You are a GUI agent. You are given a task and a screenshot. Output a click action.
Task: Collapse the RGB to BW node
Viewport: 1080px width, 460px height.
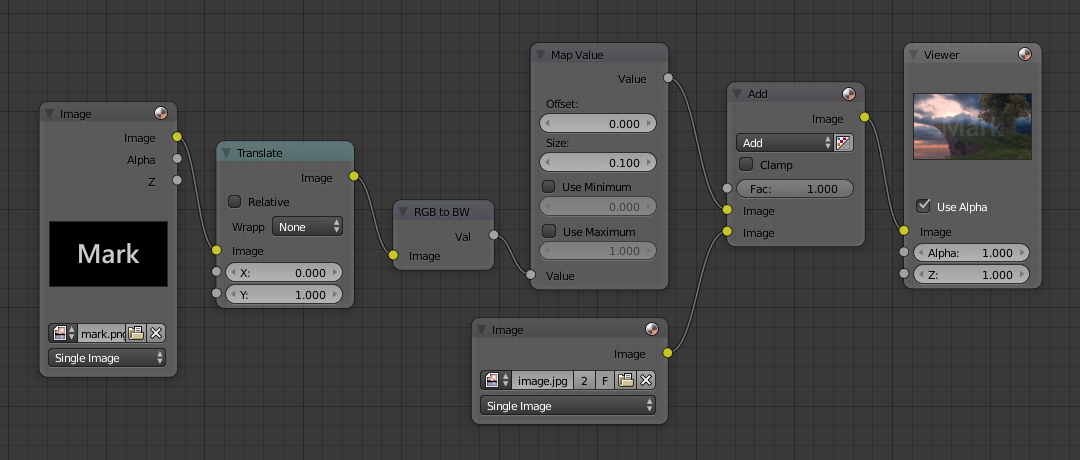click(403, 212)
